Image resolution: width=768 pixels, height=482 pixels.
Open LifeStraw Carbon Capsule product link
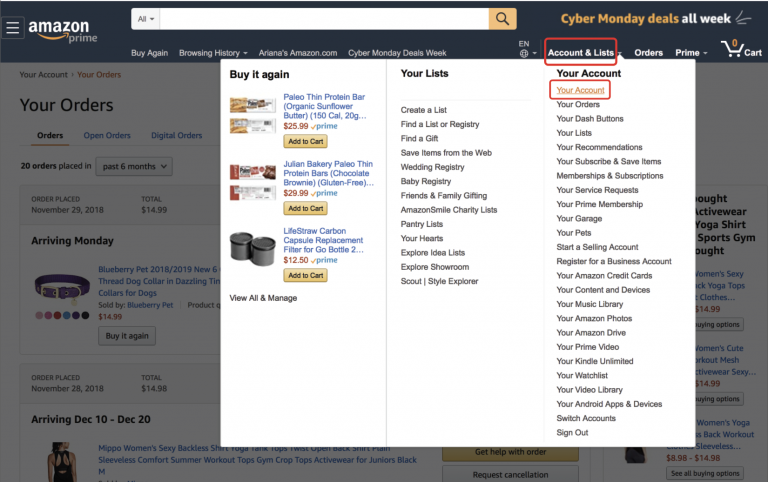[x=323, y=241]
